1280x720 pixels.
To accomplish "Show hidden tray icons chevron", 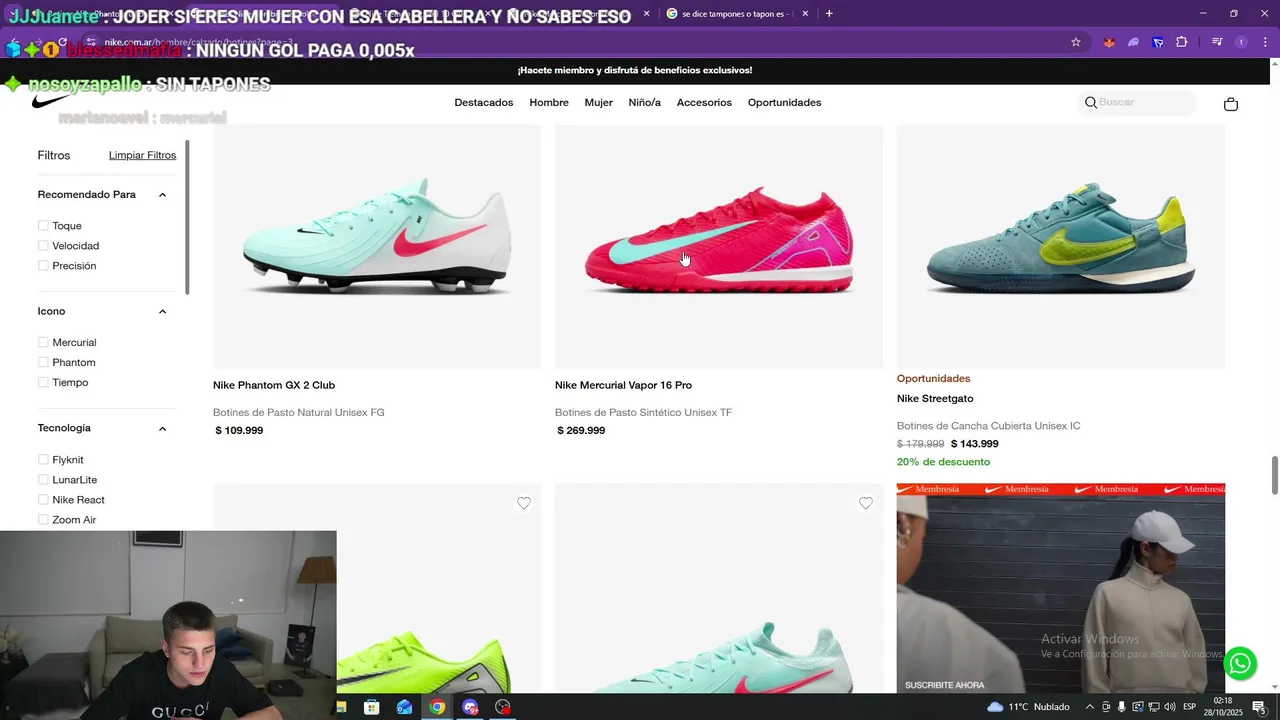I will point(1090,707).
